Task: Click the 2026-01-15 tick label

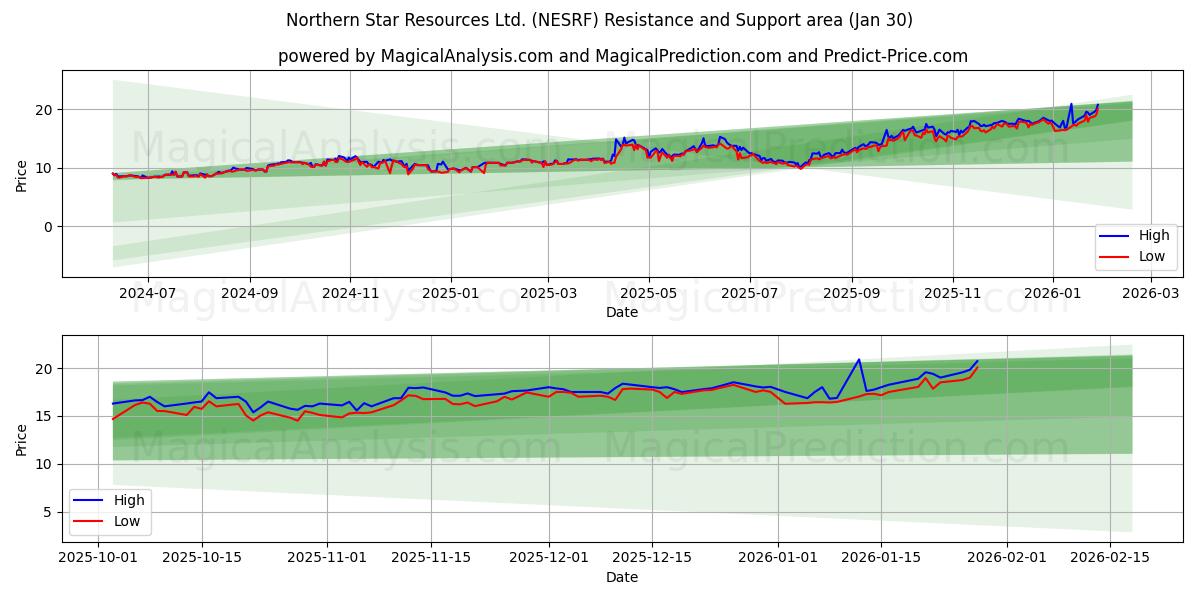Action: pos(881,558)
